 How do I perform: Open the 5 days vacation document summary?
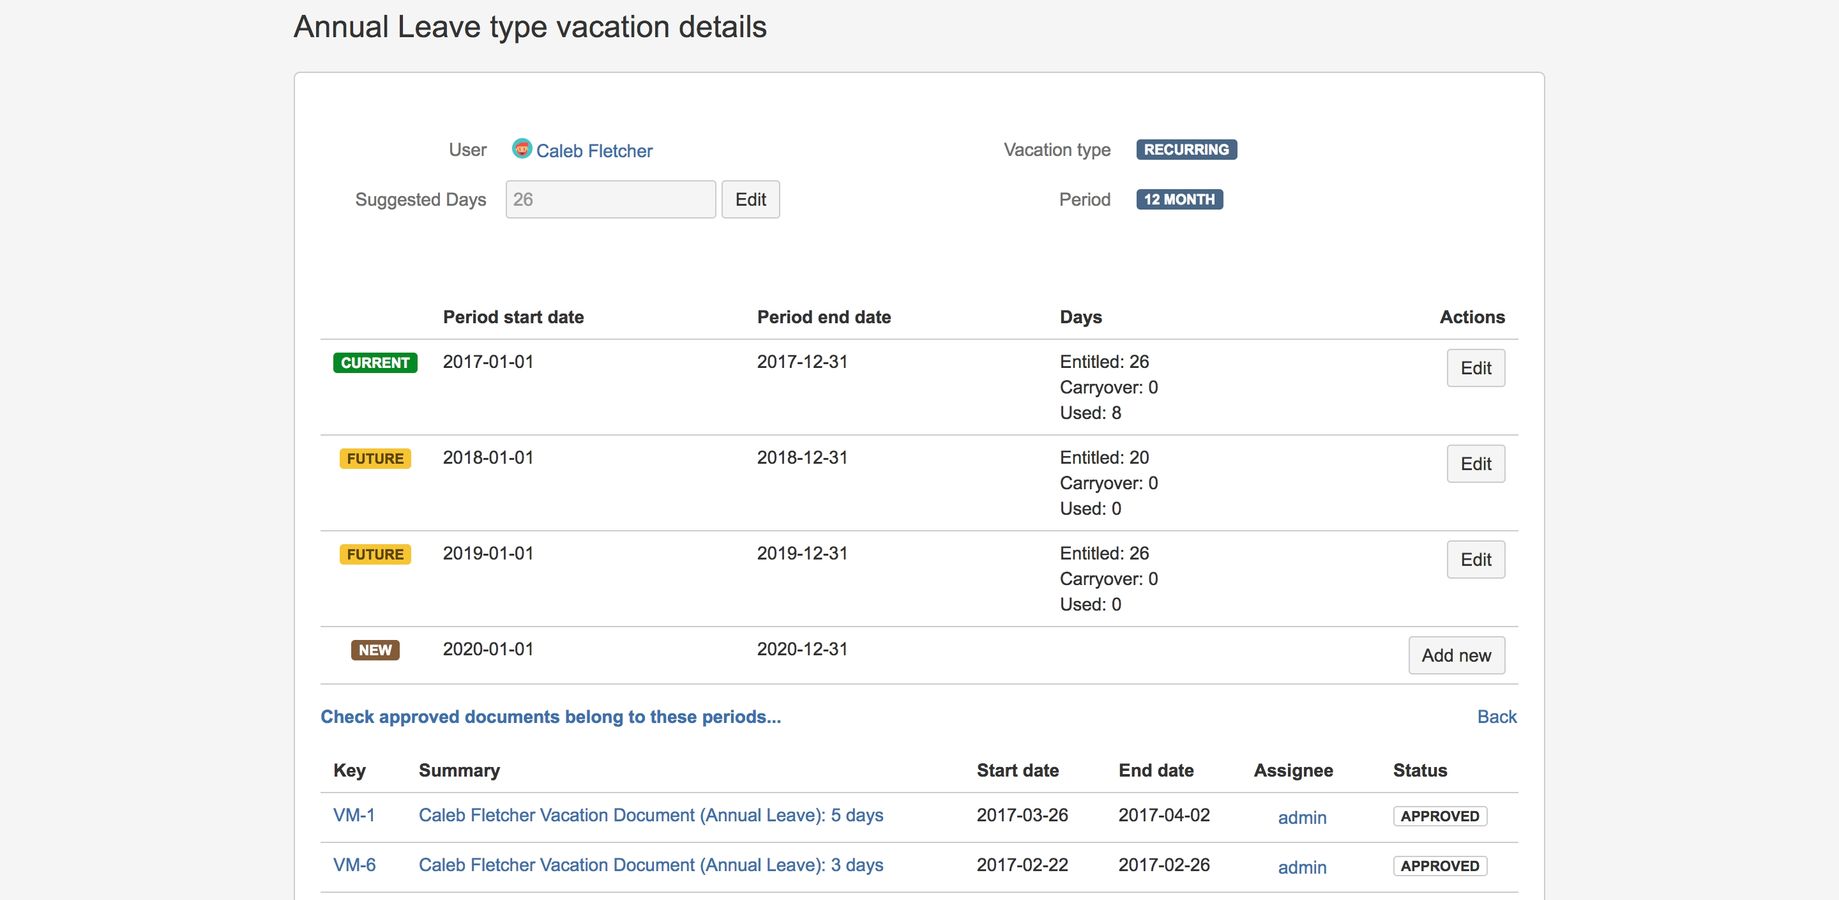(651, 815)
